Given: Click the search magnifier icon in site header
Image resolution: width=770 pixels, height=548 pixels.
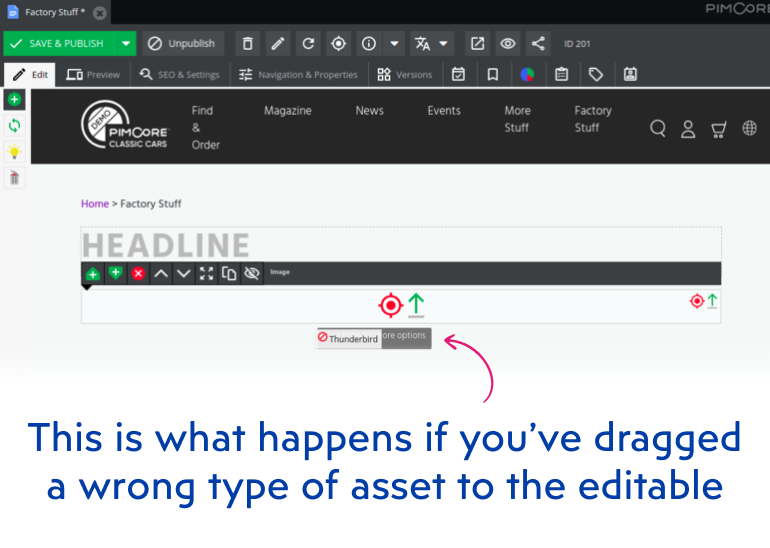Looking at the screenshot, I should 658,129.
